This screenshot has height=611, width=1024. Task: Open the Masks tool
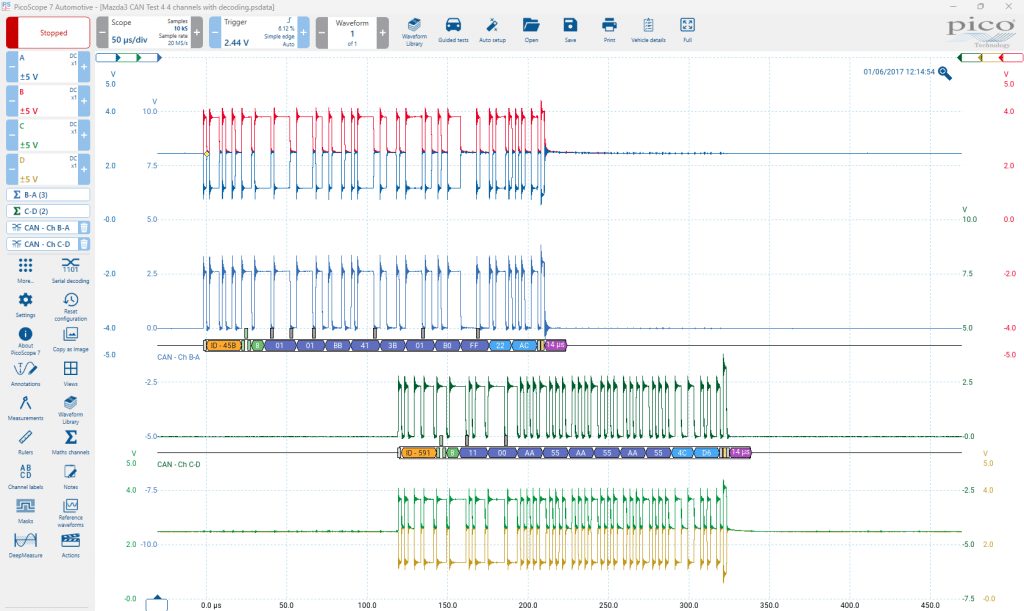(x=25, y=510)
